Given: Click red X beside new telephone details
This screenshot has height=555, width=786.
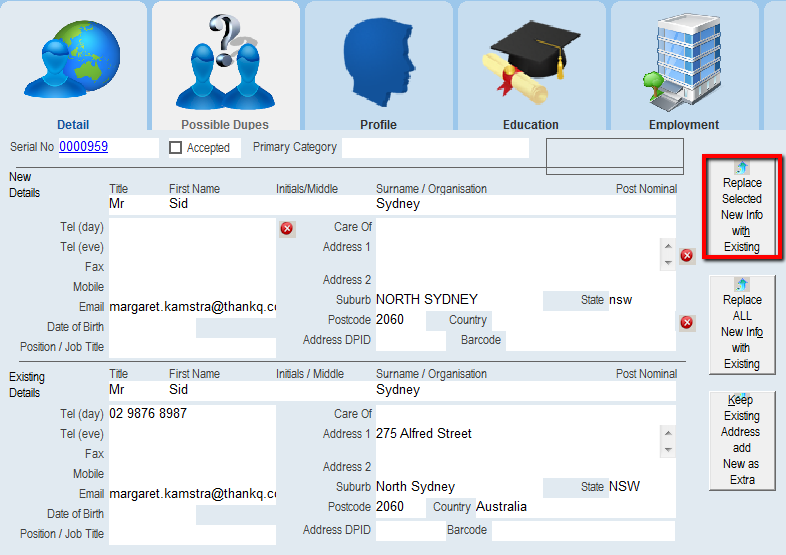Looking at the screenshot, I should (287, 229).
